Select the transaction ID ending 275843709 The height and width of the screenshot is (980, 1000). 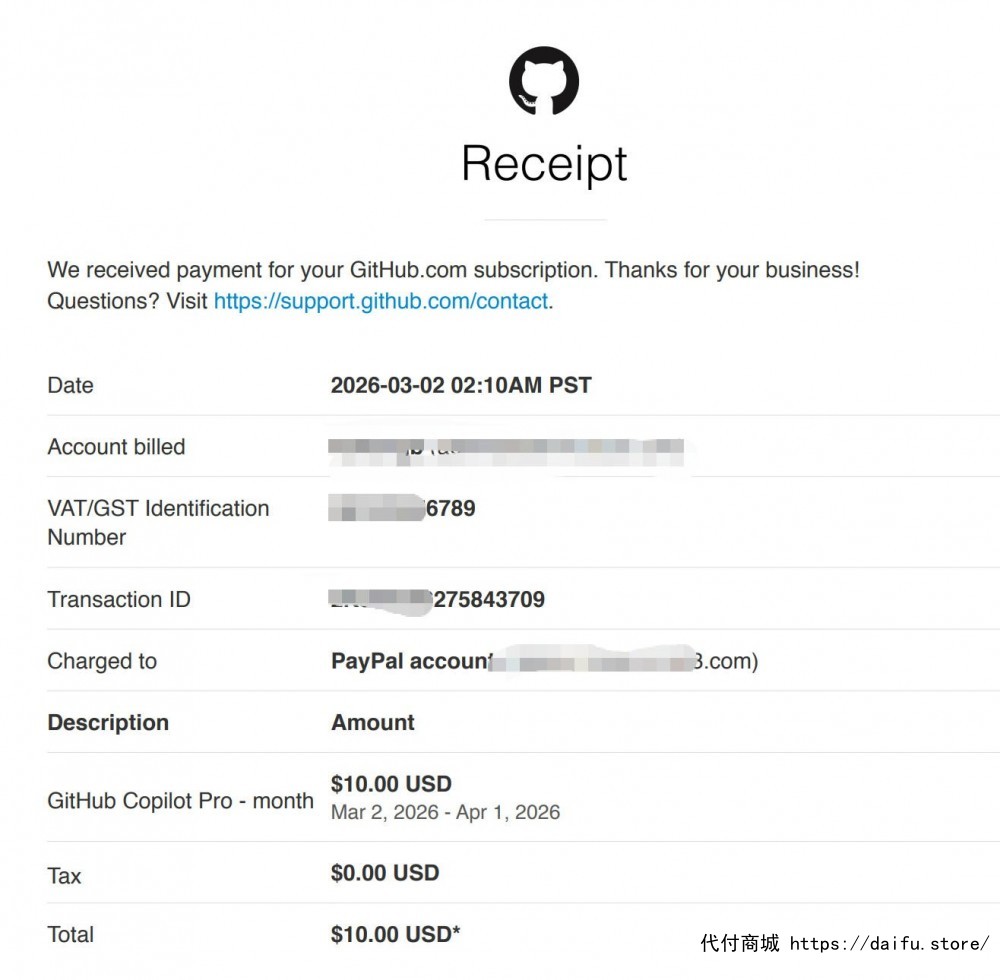pyautogui.click(x=440, y=600)
